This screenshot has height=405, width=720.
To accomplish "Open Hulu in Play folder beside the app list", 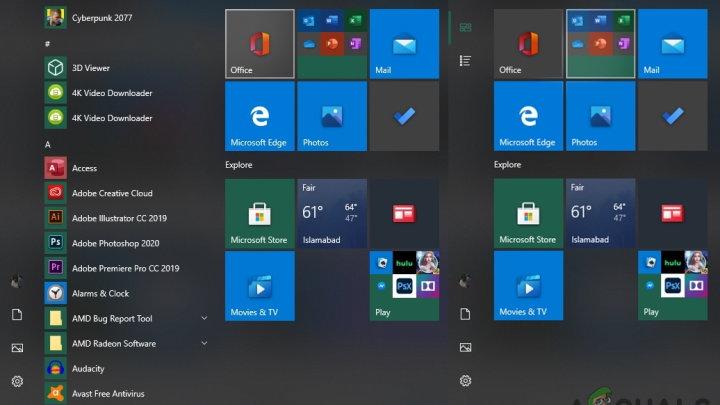I will pos(405,263).
